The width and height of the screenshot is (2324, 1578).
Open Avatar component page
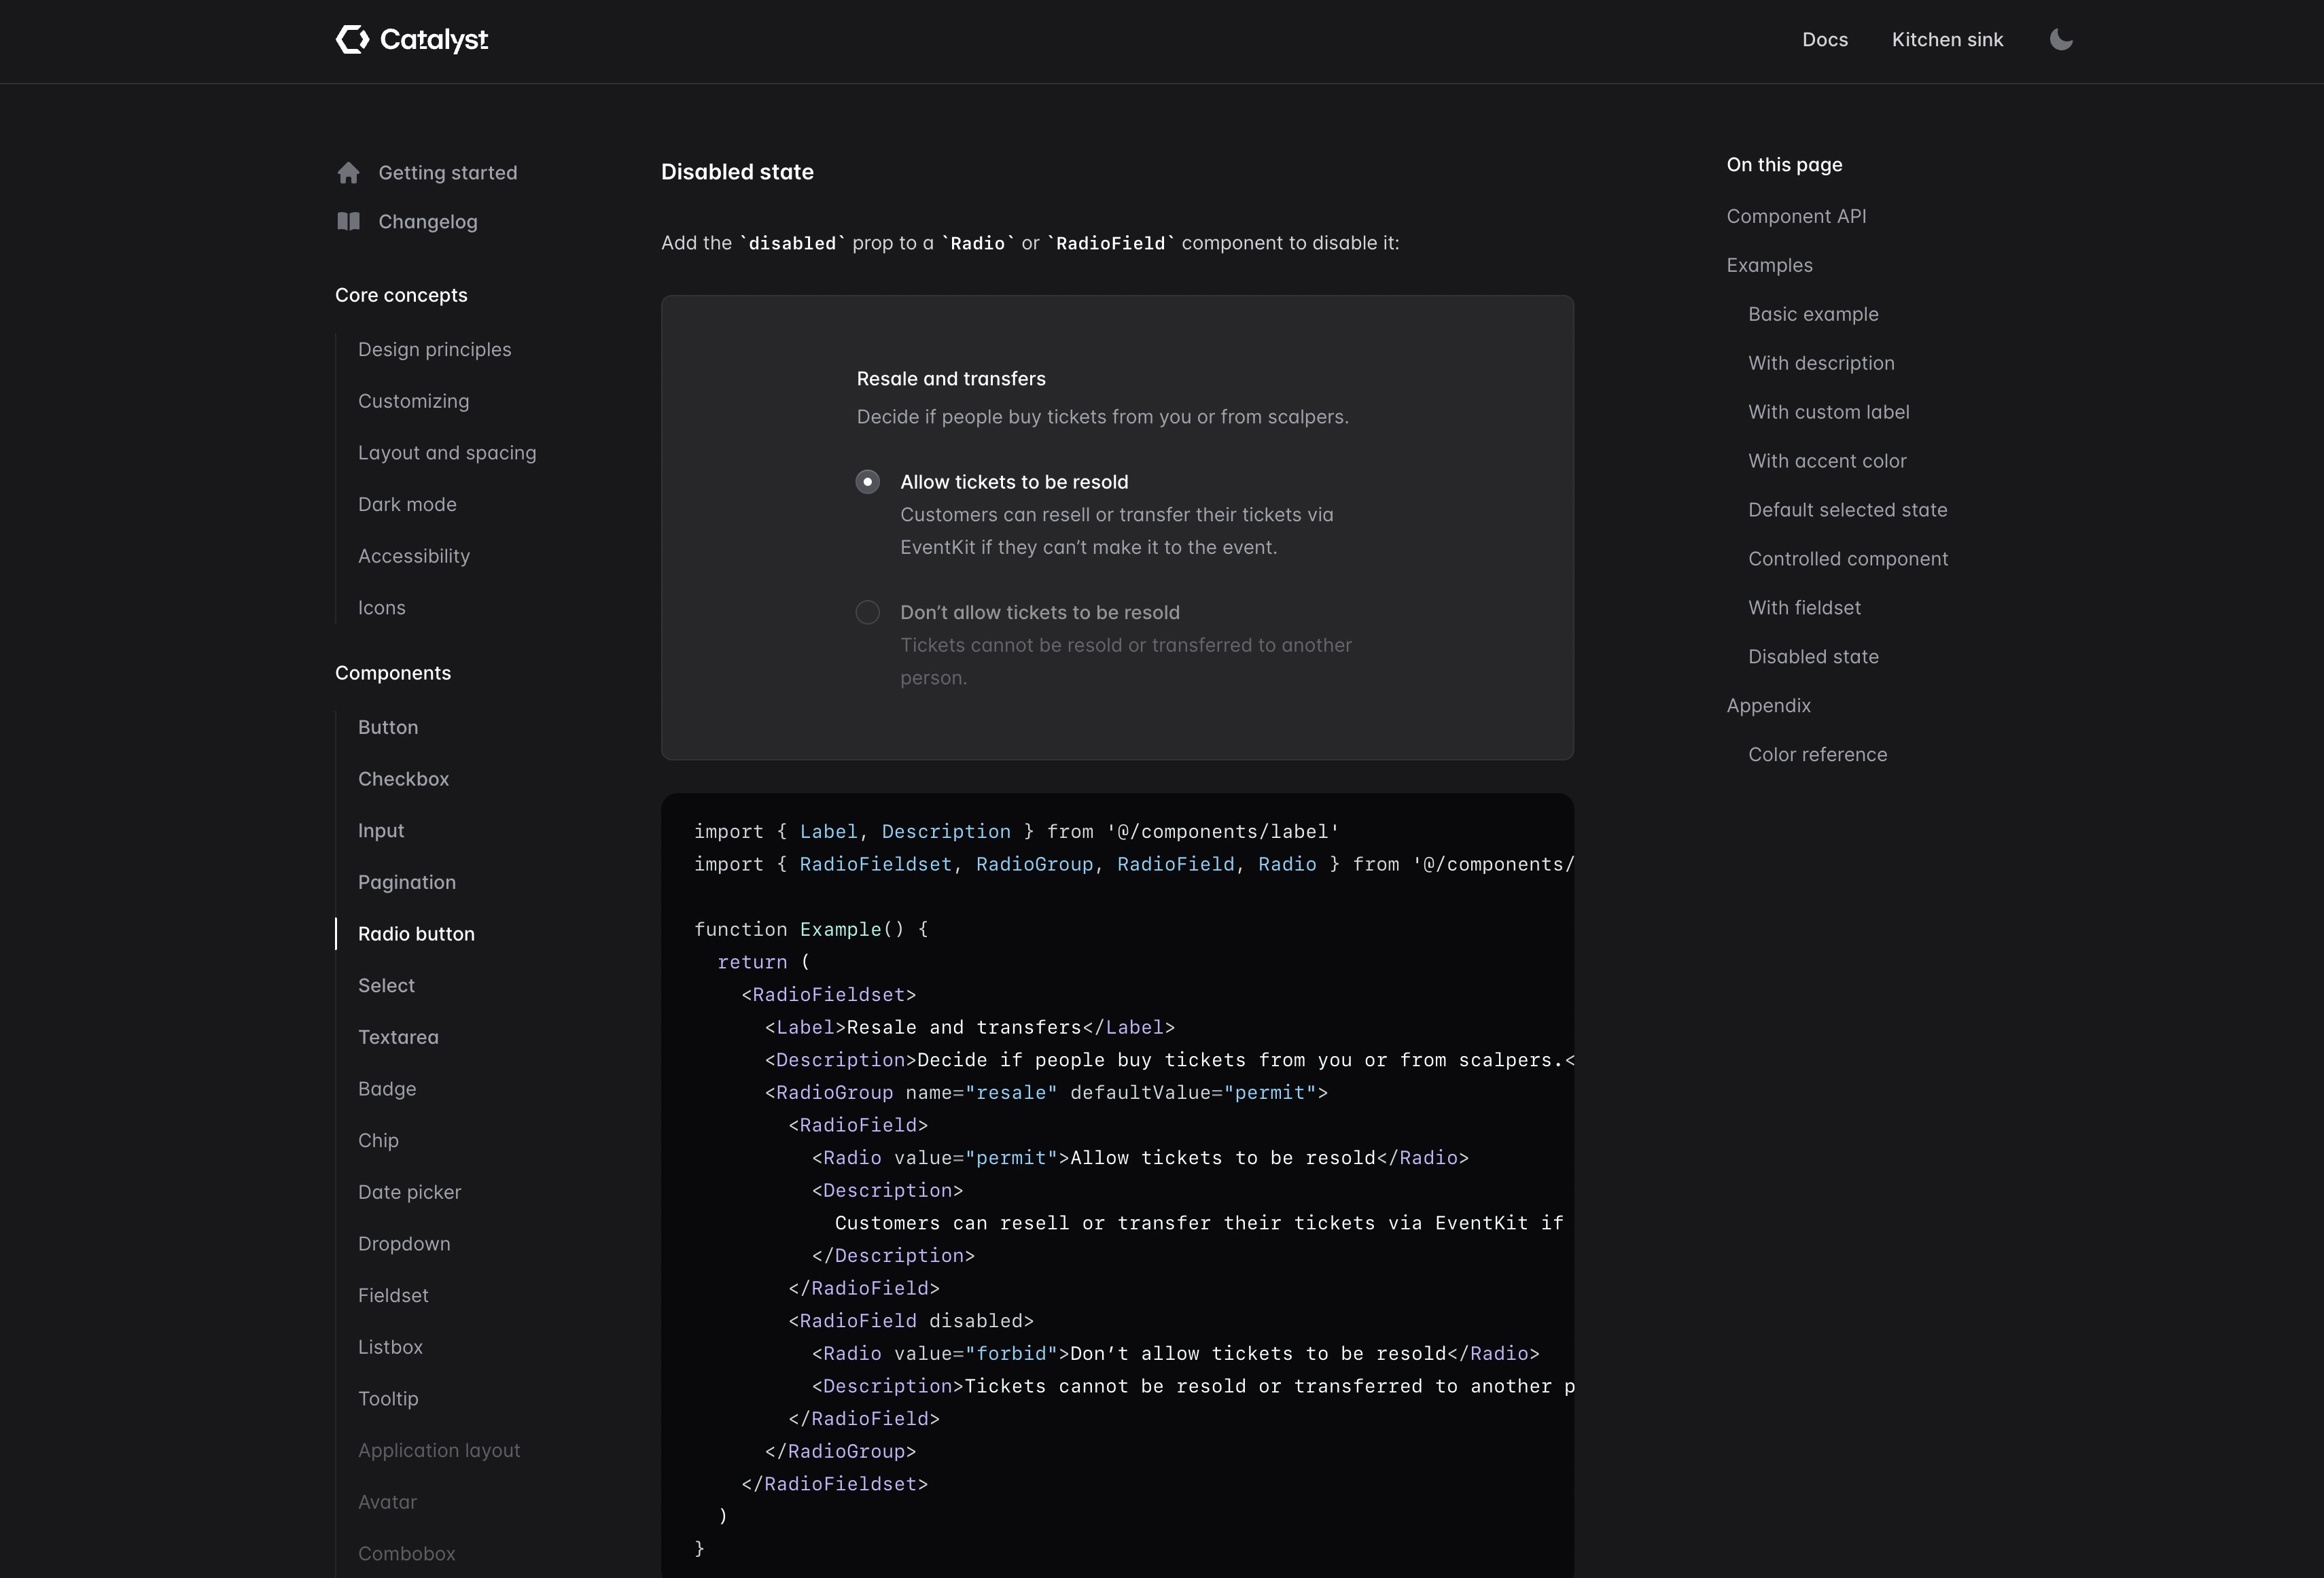click(387, 1503)
